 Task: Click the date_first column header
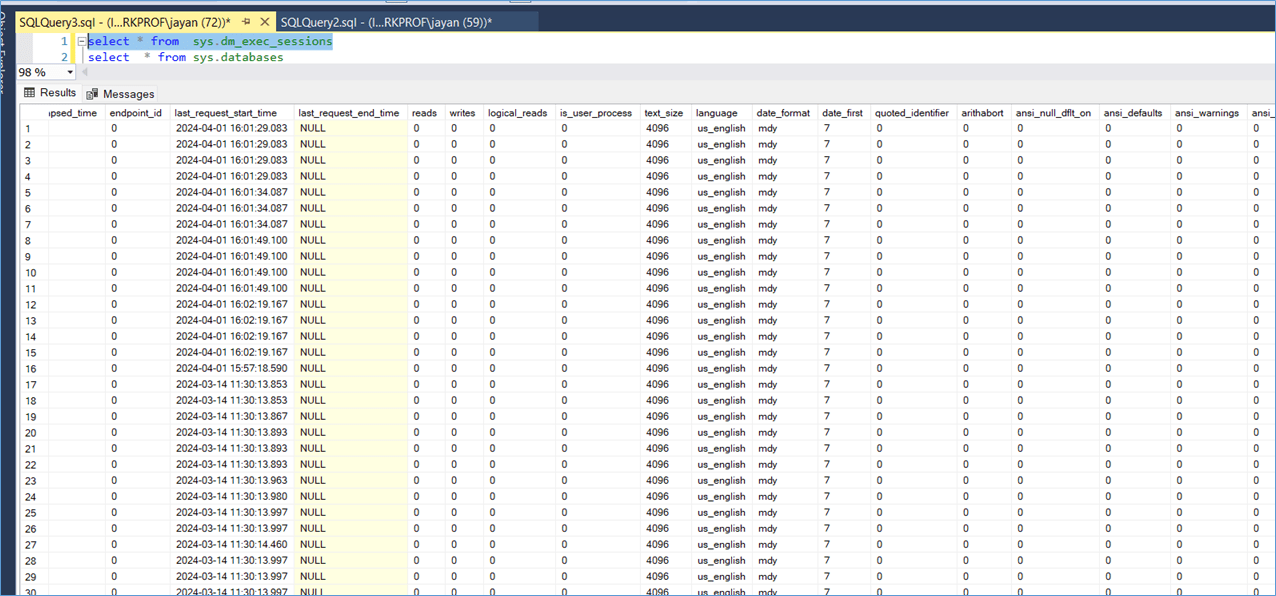click(x=842, y=113)
